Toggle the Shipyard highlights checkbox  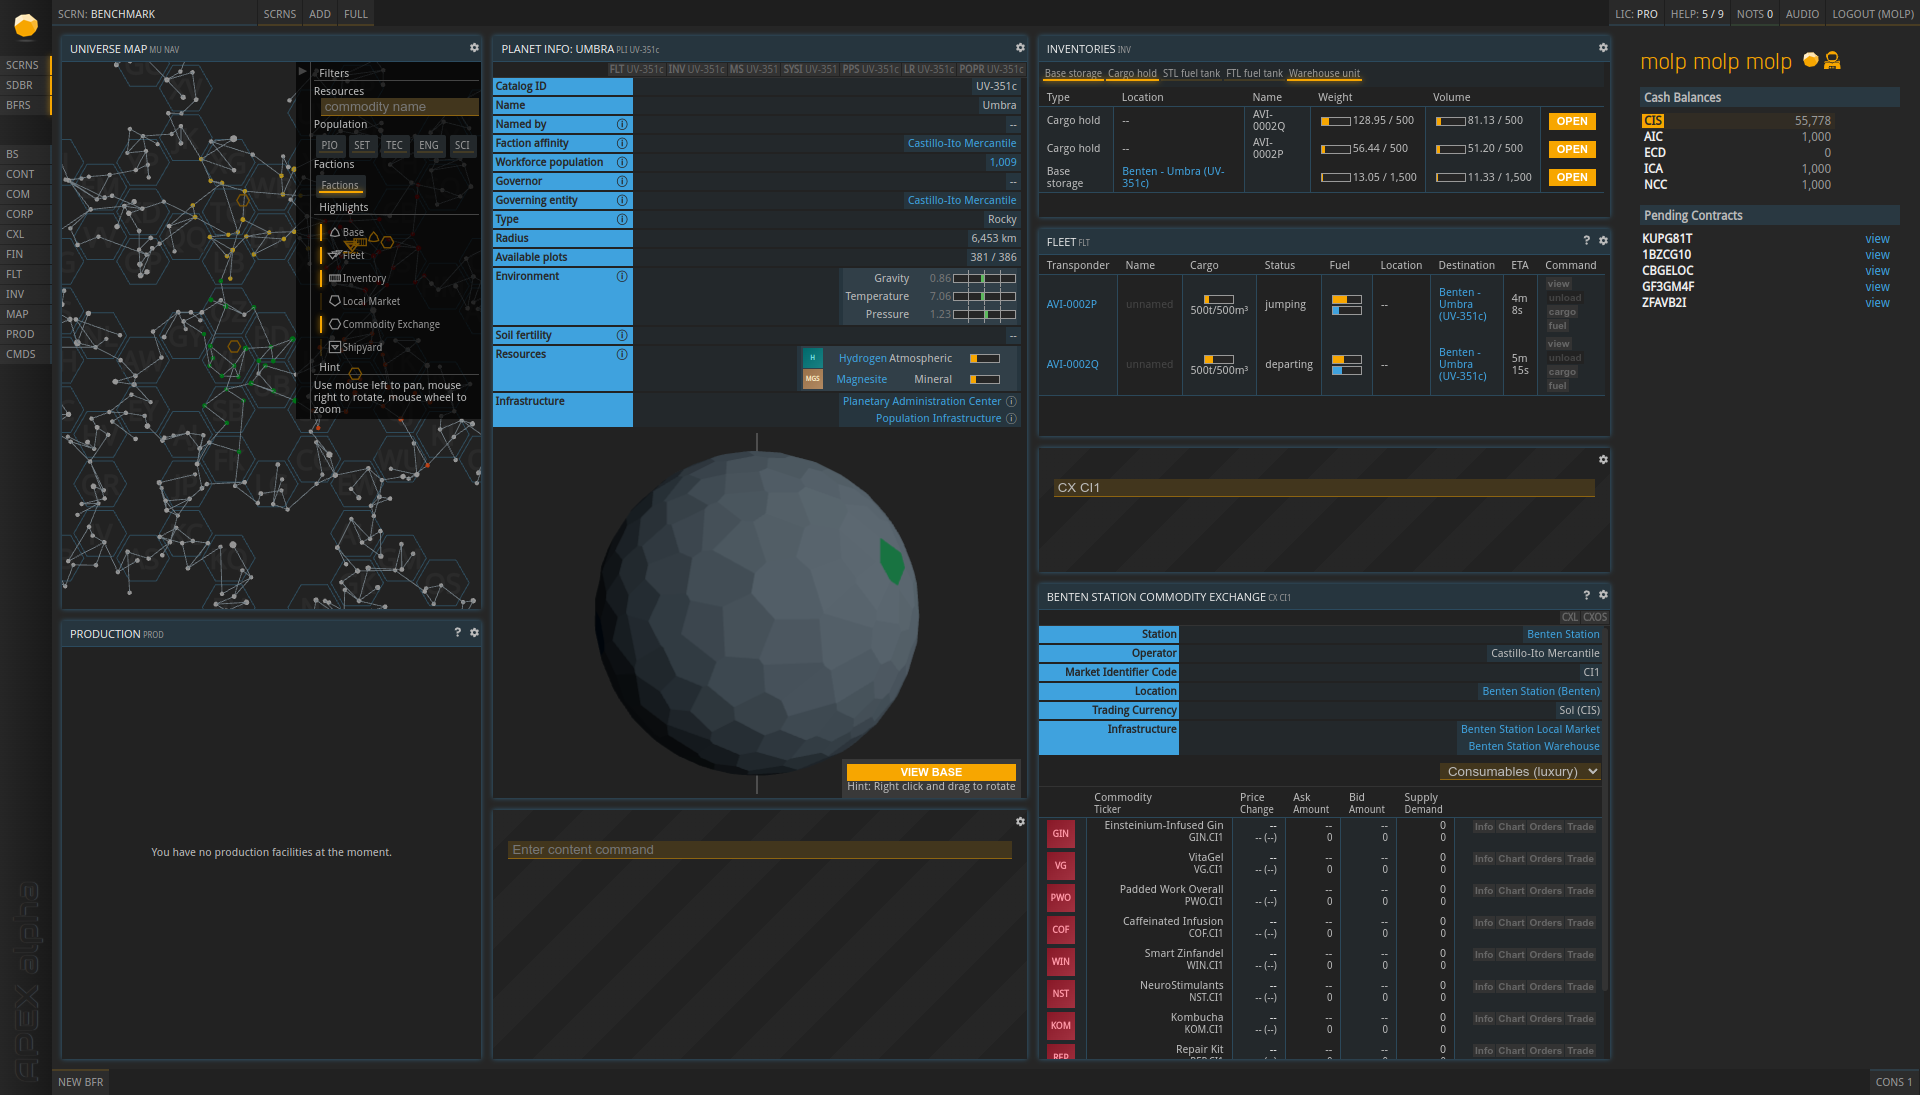tap(336, 346)
